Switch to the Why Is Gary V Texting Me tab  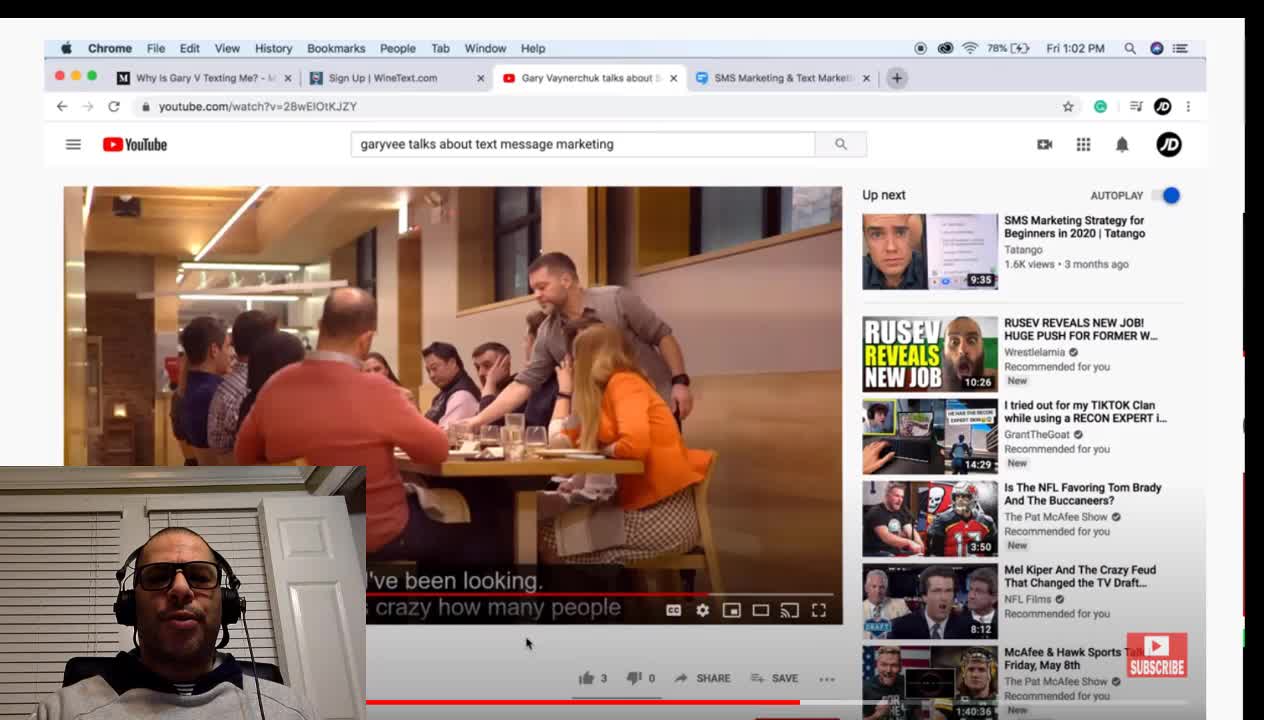[205, 78]
